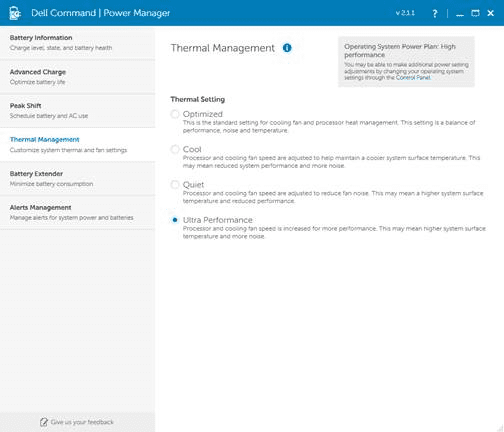Open help via the question mark icon

(435, 13)
